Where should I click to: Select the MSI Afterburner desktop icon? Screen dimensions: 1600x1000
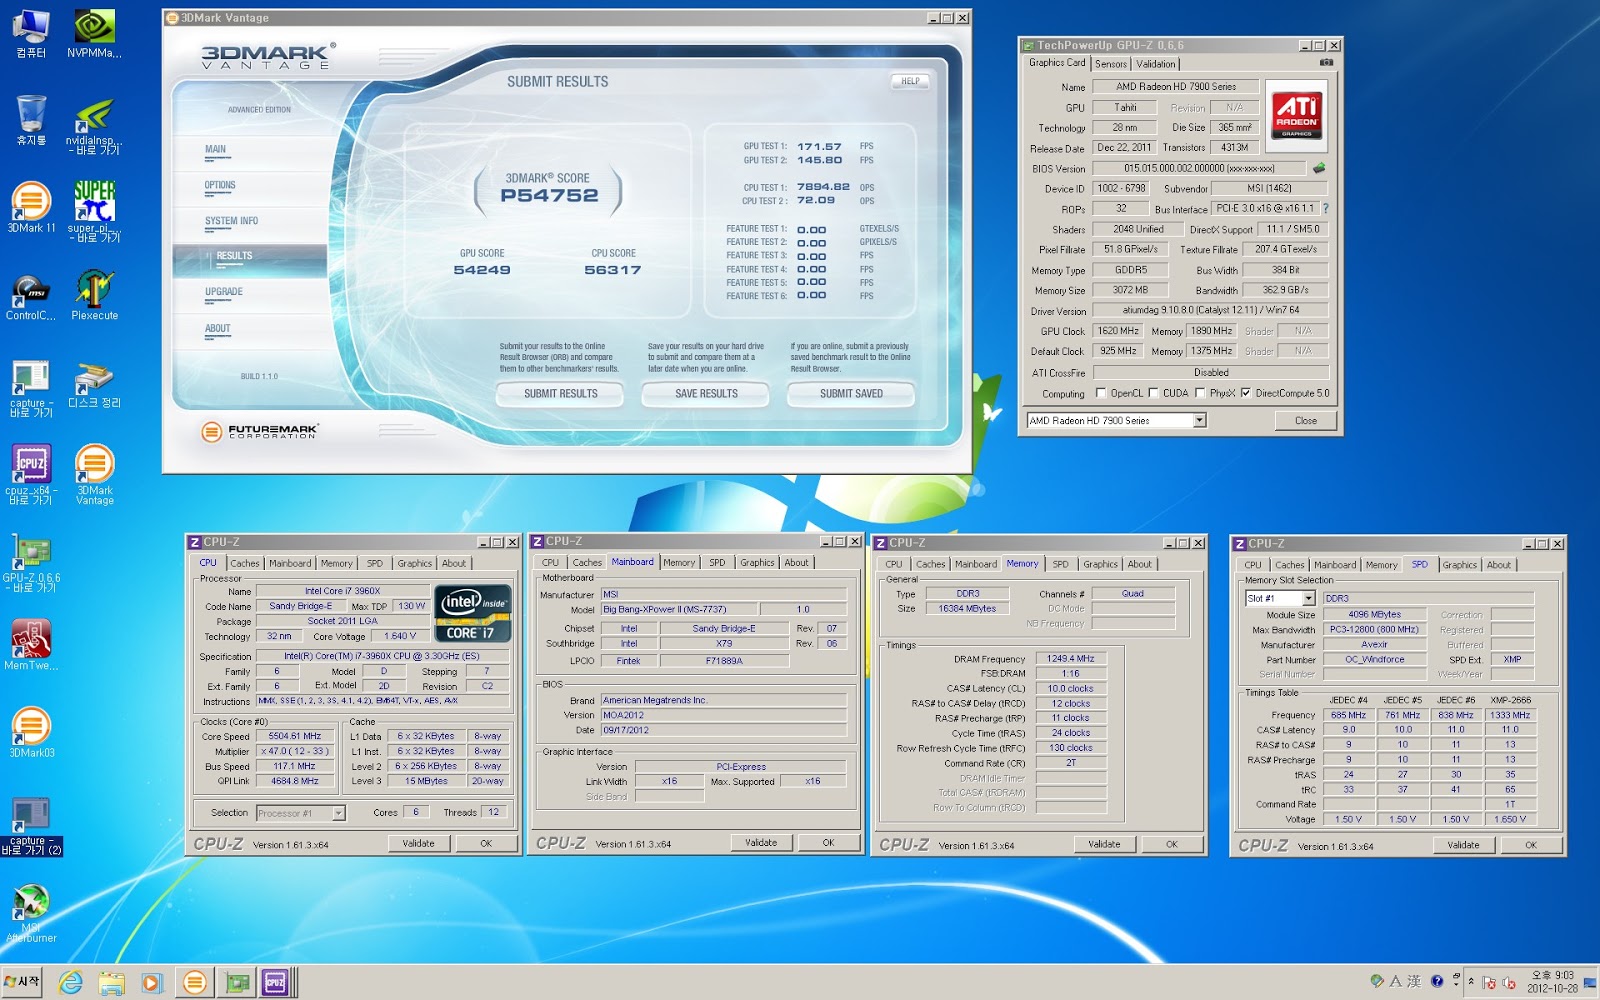click(31, 915)
